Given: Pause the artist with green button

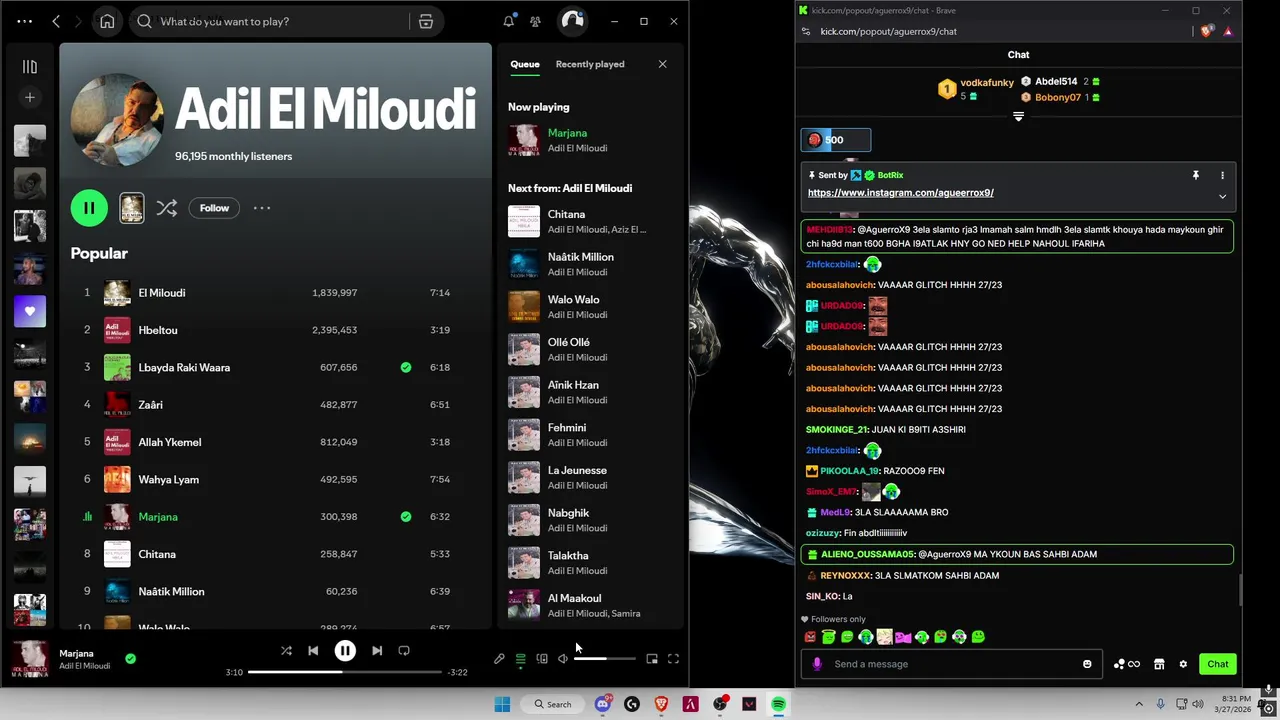Looking at the screenshot, I should 89,208.
